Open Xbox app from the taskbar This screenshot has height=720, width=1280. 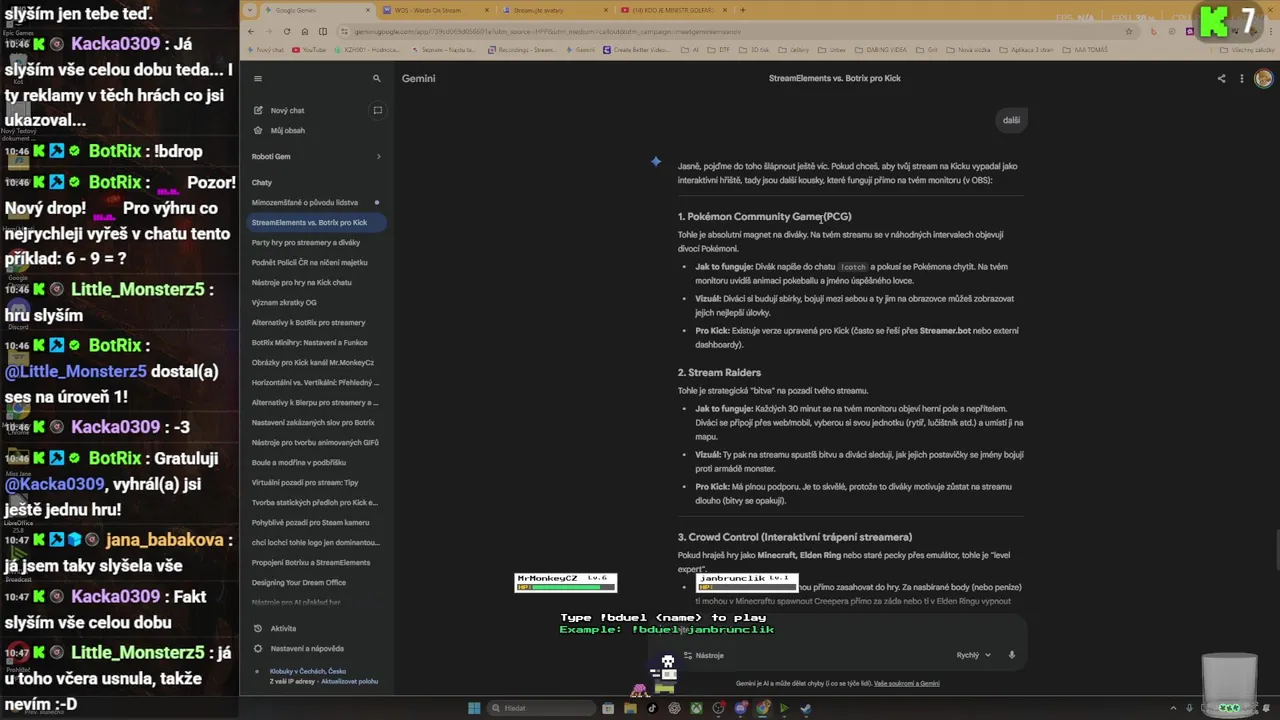coord(696,708)
